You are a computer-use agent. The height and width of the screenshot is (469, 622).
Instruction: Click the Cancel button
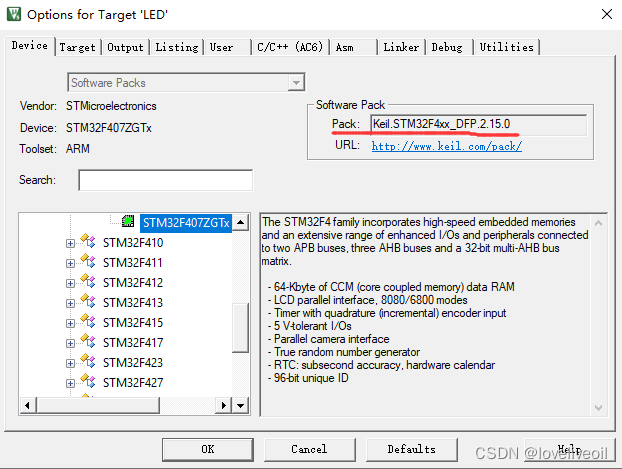(309, 450)
